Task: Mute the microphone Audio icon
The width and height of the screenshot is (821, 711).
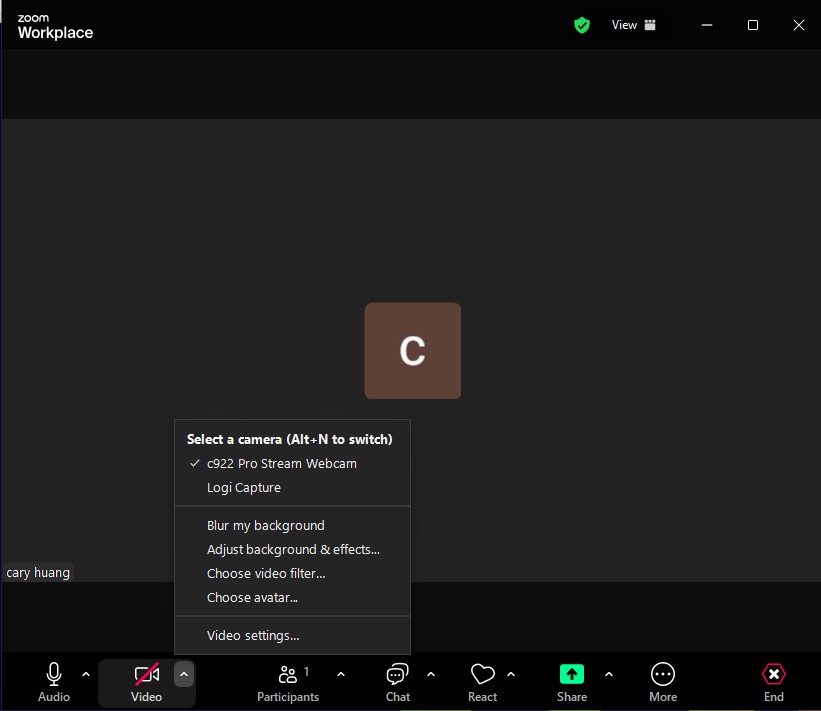Action: click(x=54, y=675)
